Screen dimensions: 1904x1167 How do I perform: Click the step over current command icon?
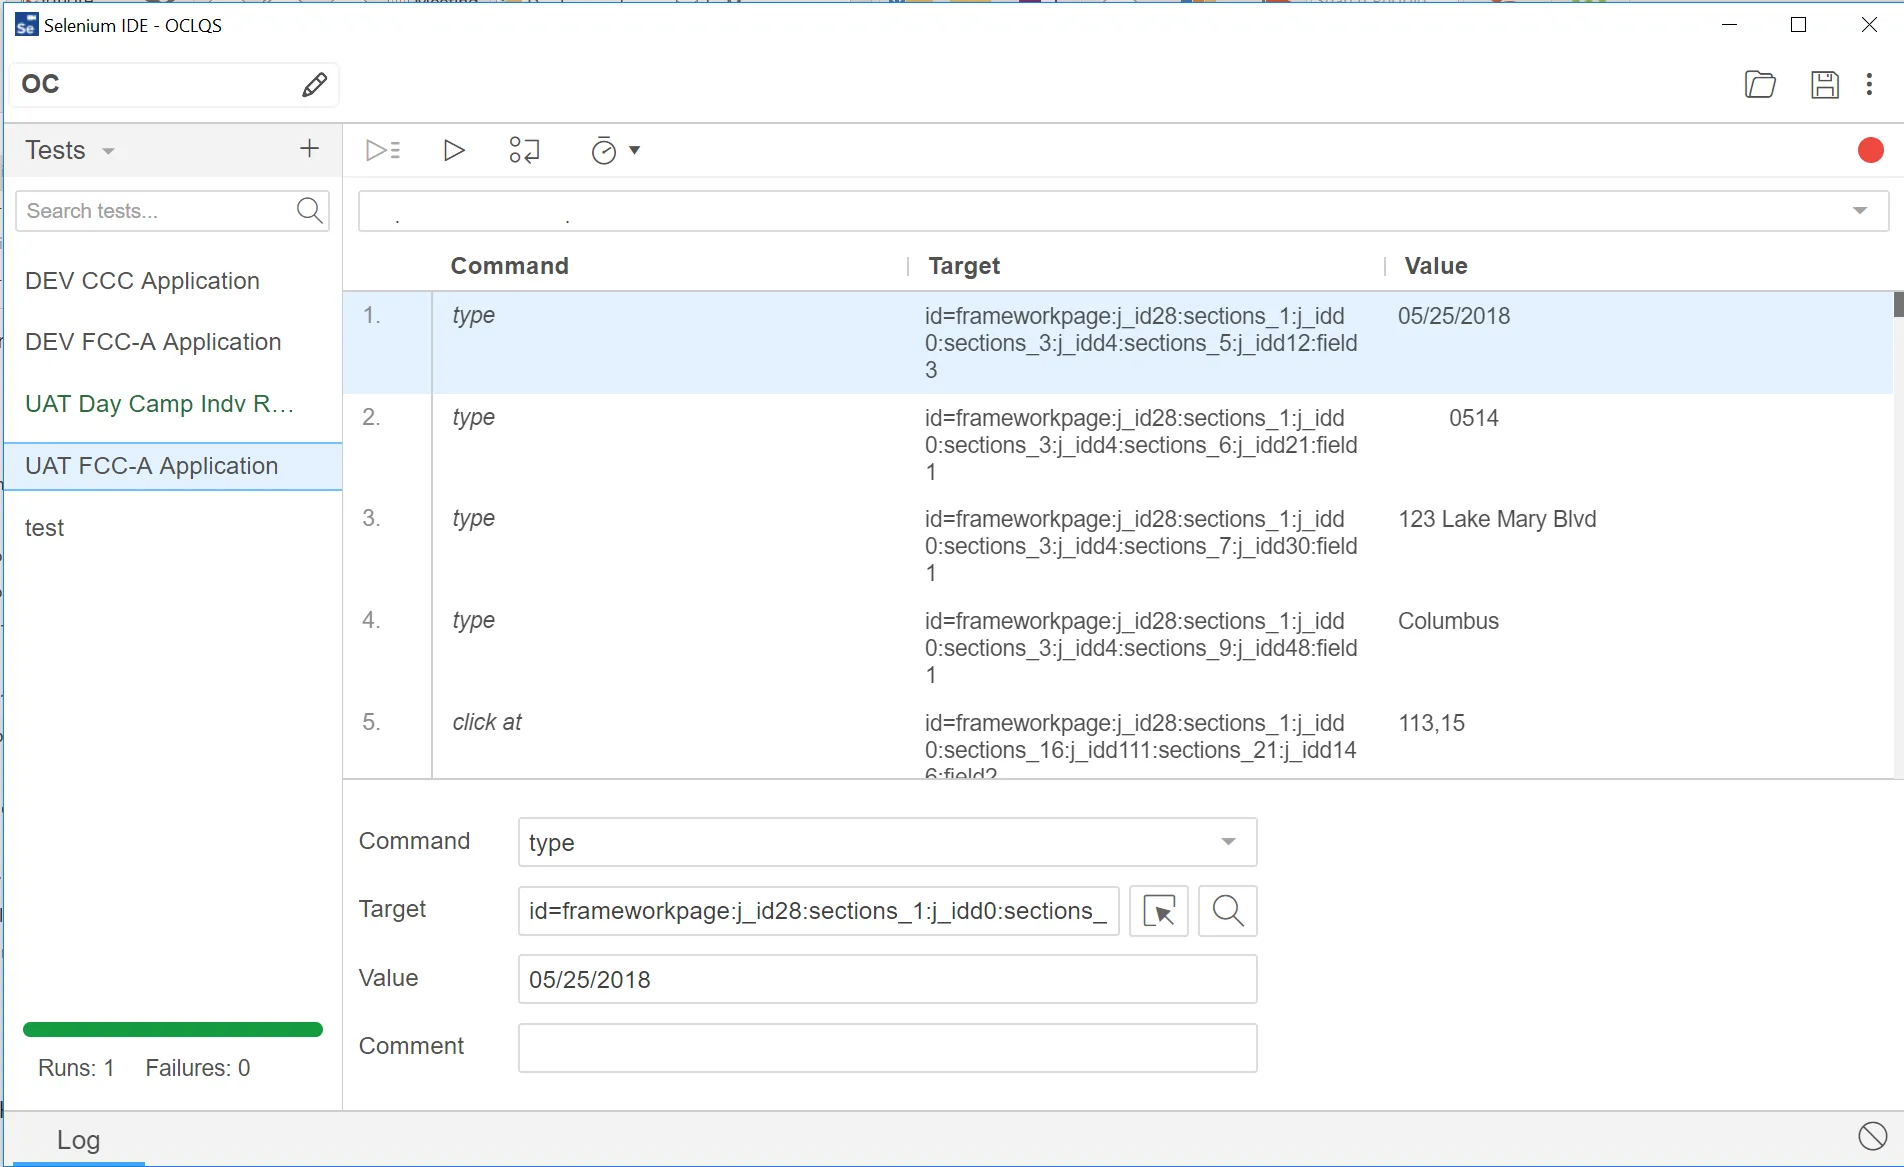(x=524, y=150)
